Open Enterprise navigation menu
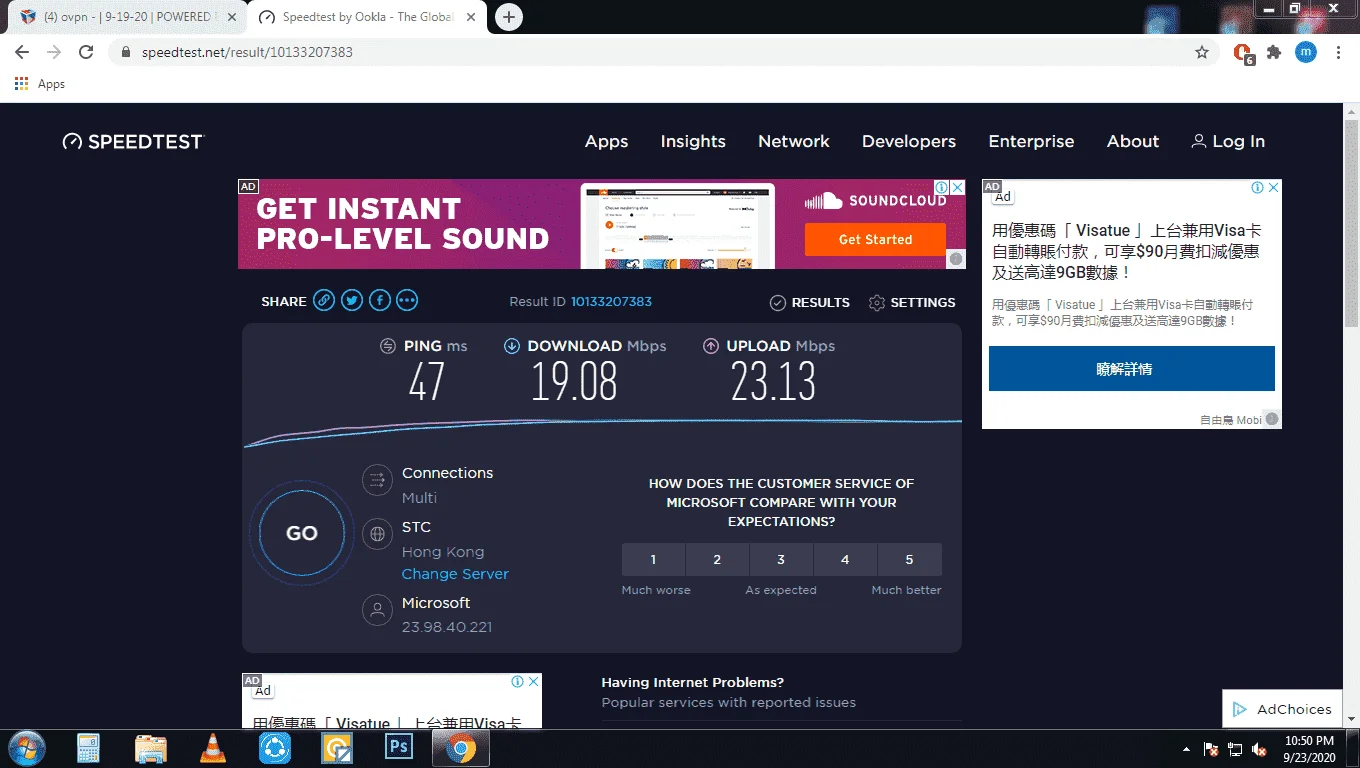Viewport: 1360px width, 768px height. pos(1031,141)
